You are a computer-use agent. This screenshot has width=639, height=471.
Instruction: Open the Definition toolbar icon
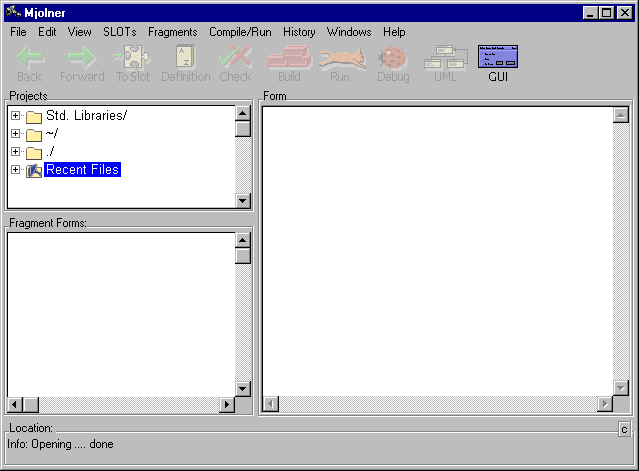pyautogui.click(x=185, y=58)
